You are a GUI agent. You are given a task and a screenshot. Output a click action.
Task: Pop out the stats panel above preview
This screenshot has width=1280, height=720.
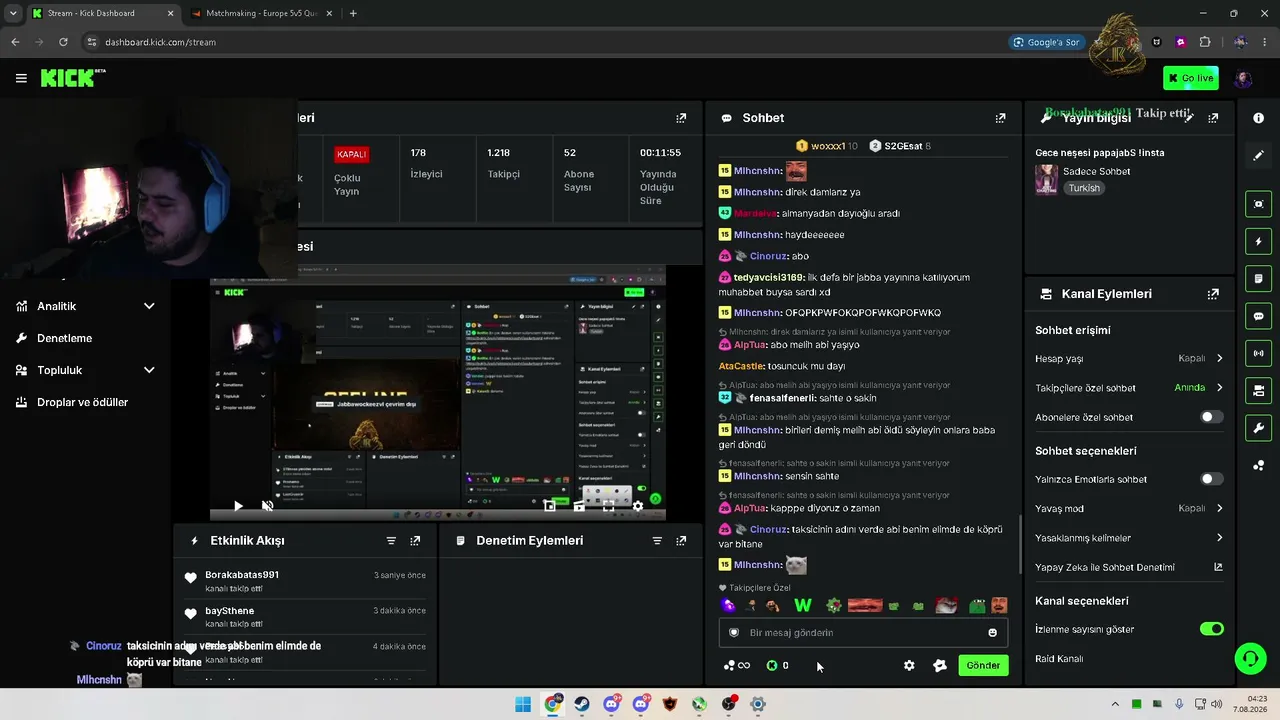[681, 118]
